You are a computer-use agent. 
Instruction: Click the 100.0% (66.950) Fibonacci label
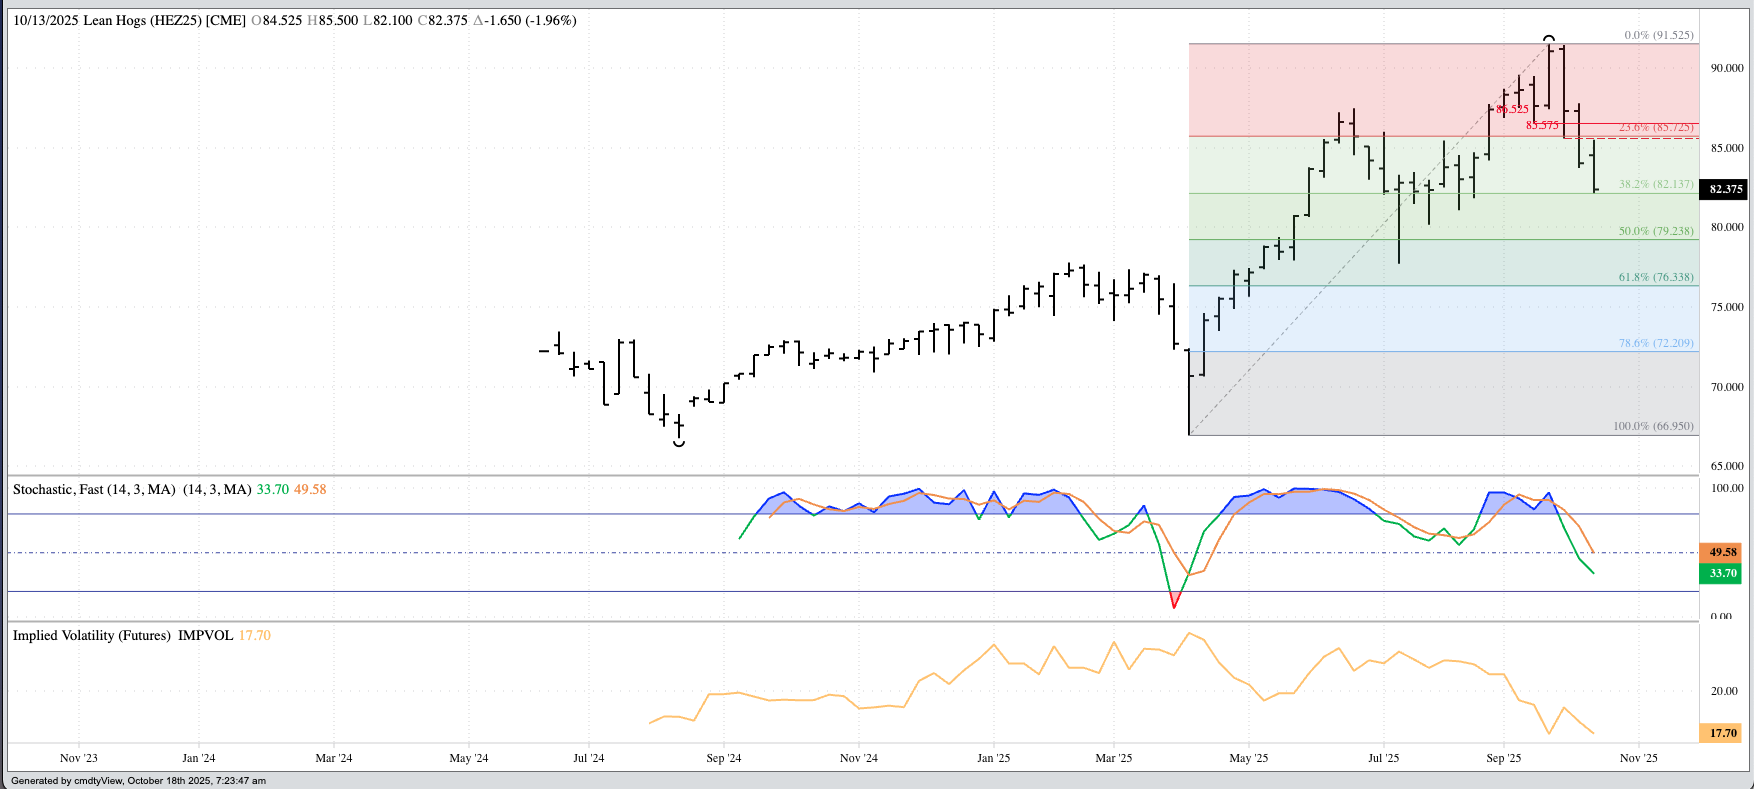pos(1653,426)
